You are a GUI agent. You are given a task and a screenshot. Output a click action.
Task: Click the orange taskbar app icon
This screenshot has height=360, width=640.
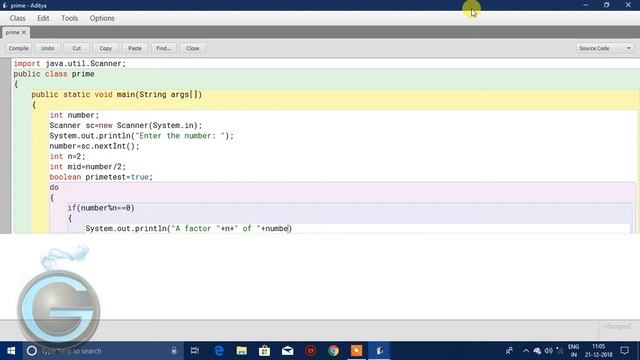(x=356, y=351)
